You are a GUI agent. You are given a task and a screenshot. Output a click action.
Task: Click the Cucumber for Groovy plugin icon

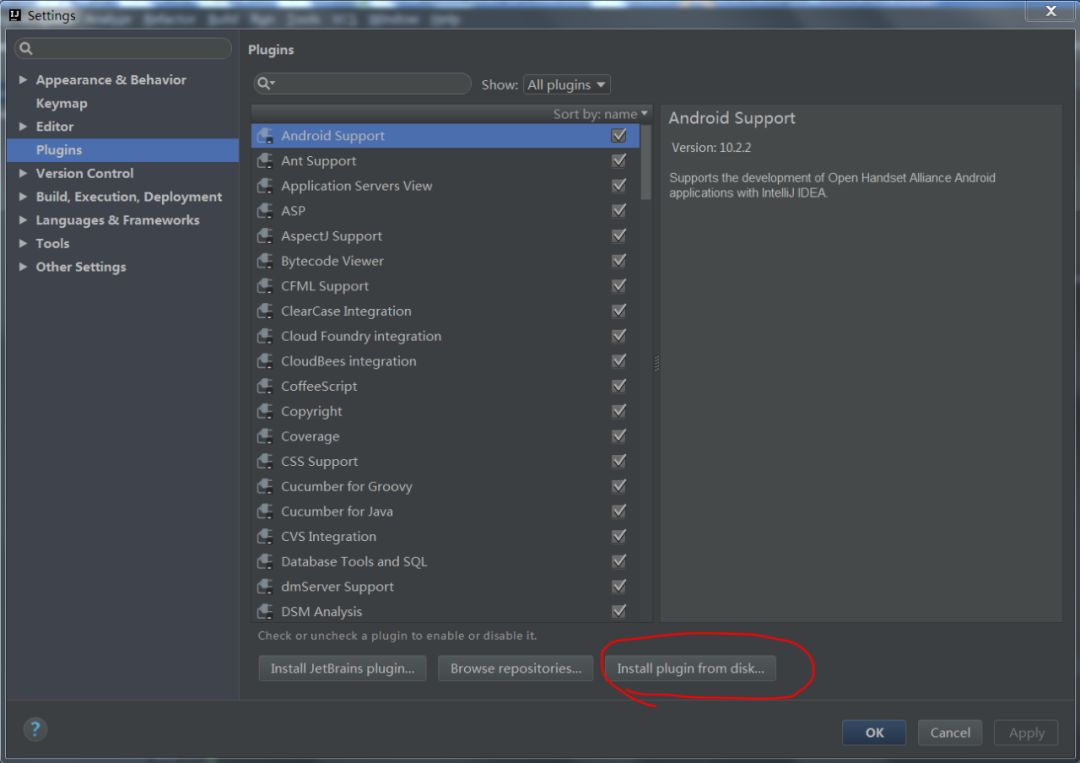tap(264, 486)
